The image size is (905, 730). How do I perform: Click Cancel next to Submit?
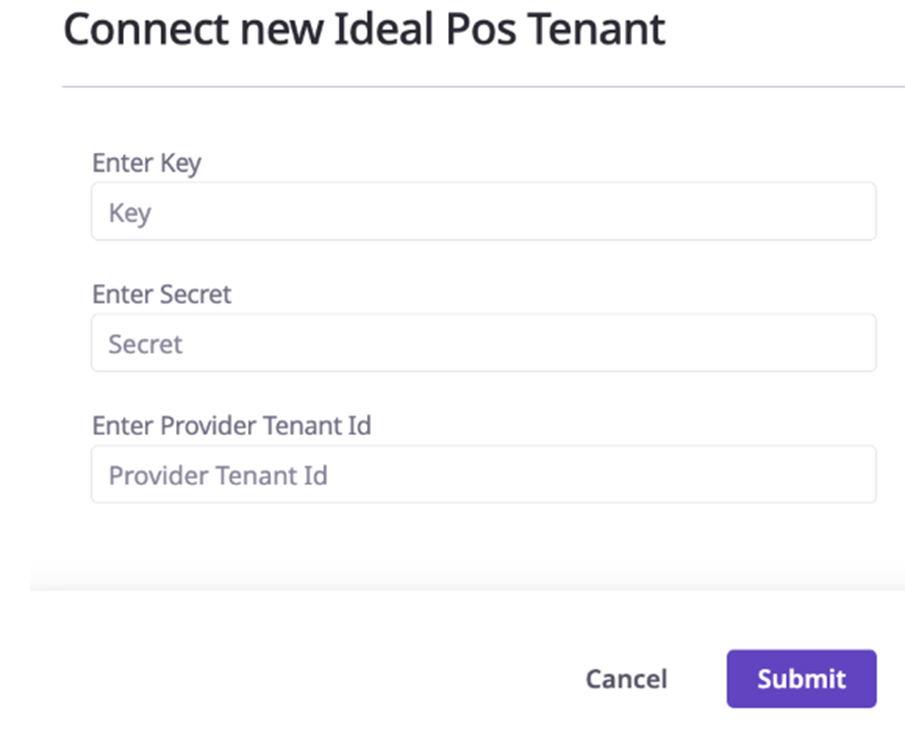click(x=626, y=679)
